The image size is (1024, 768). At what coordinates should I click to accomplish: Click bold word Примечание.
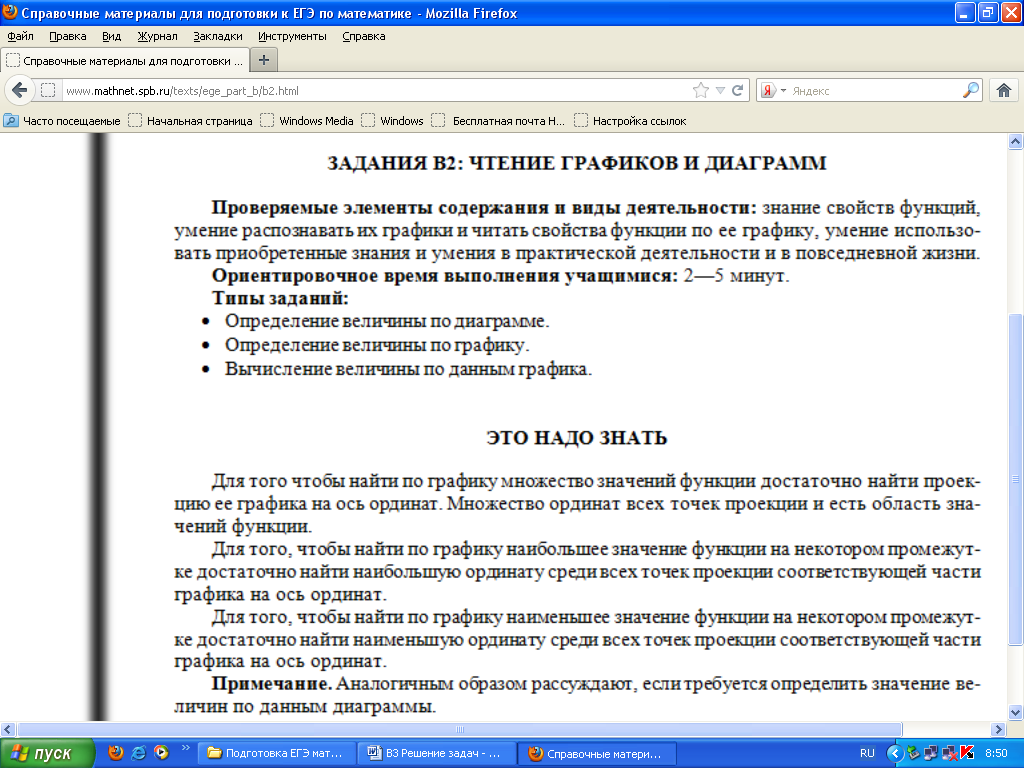tap(272, 684)
